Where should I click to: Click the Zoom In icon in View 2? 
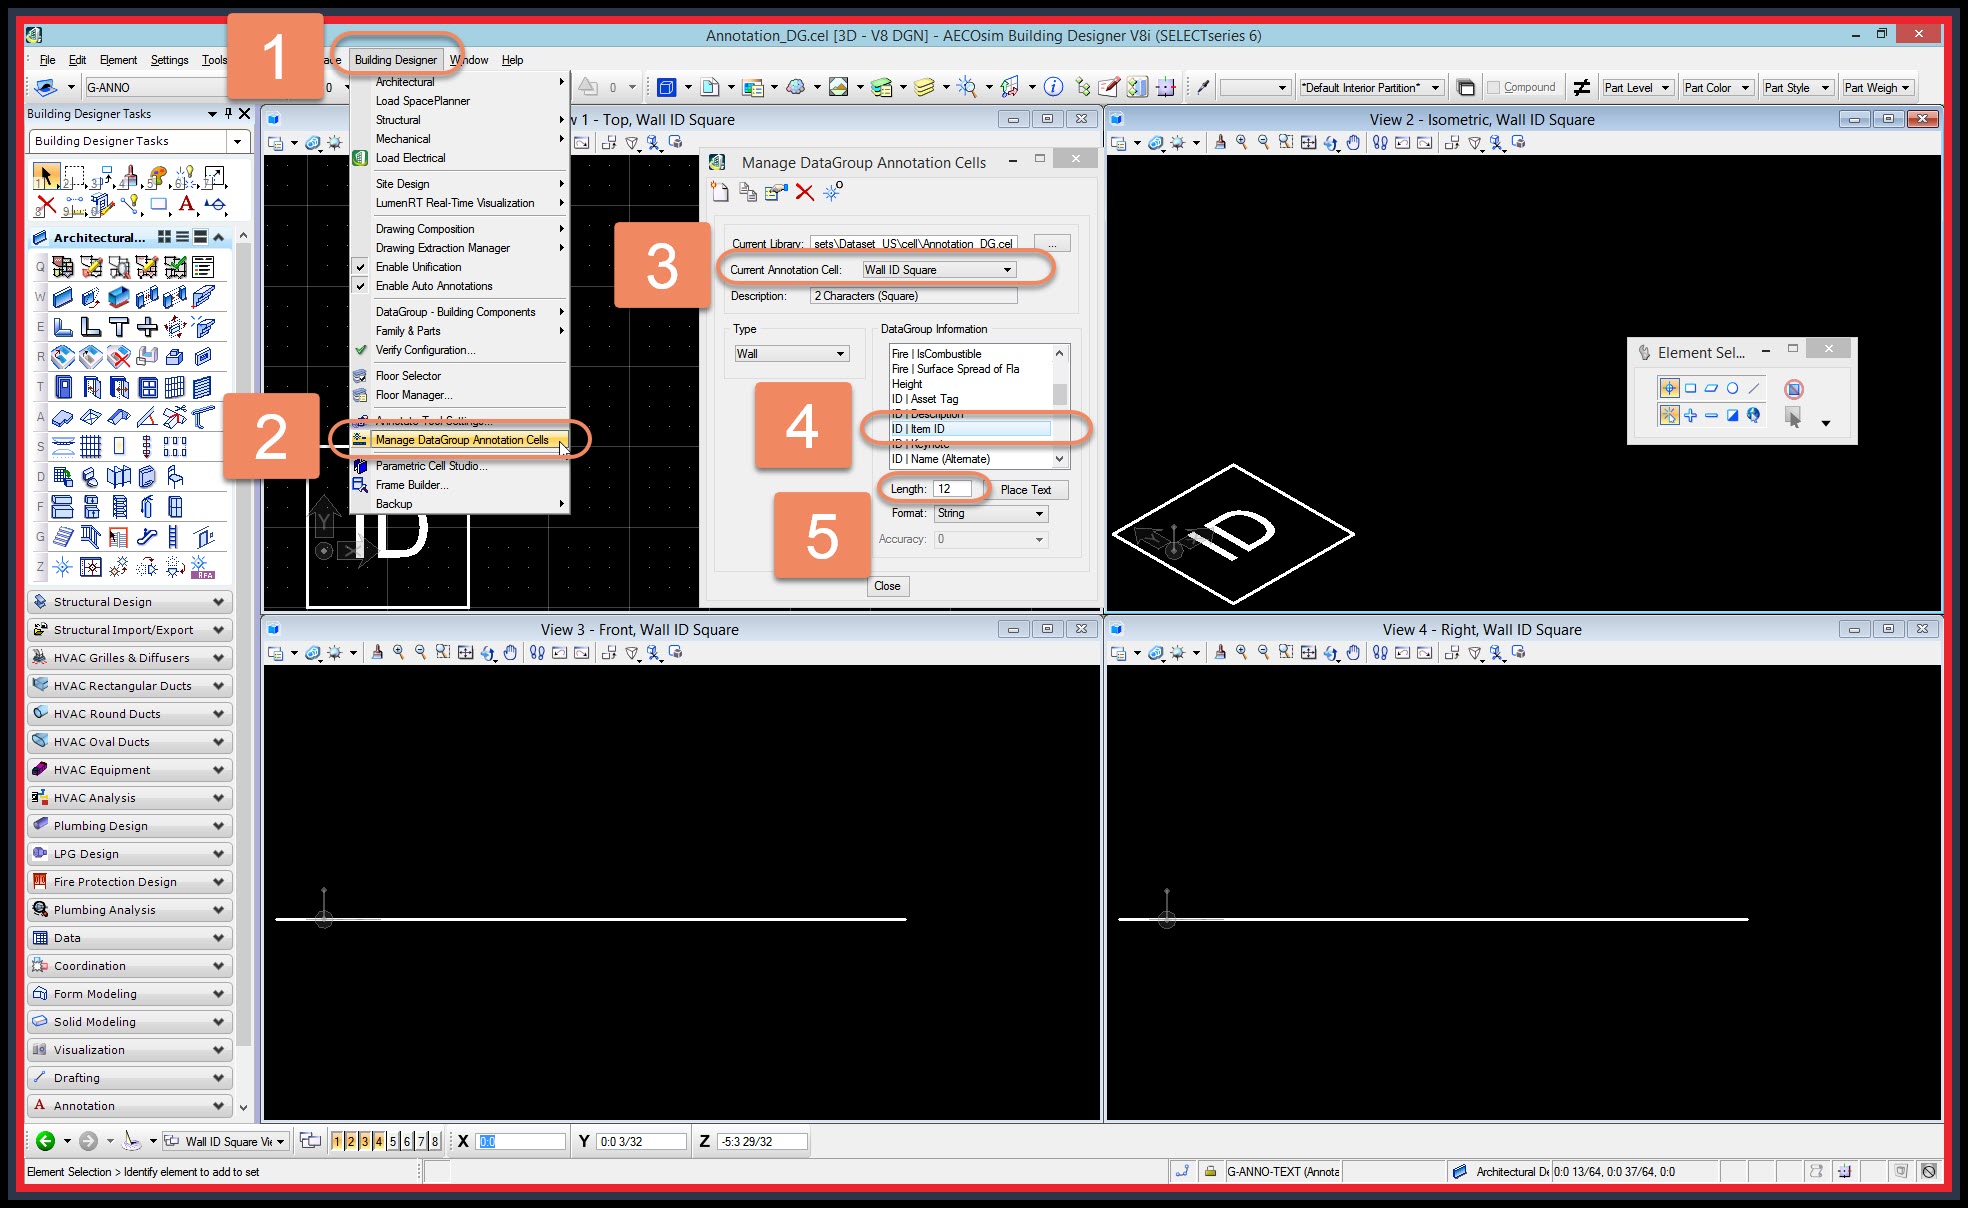(1241, 143)
